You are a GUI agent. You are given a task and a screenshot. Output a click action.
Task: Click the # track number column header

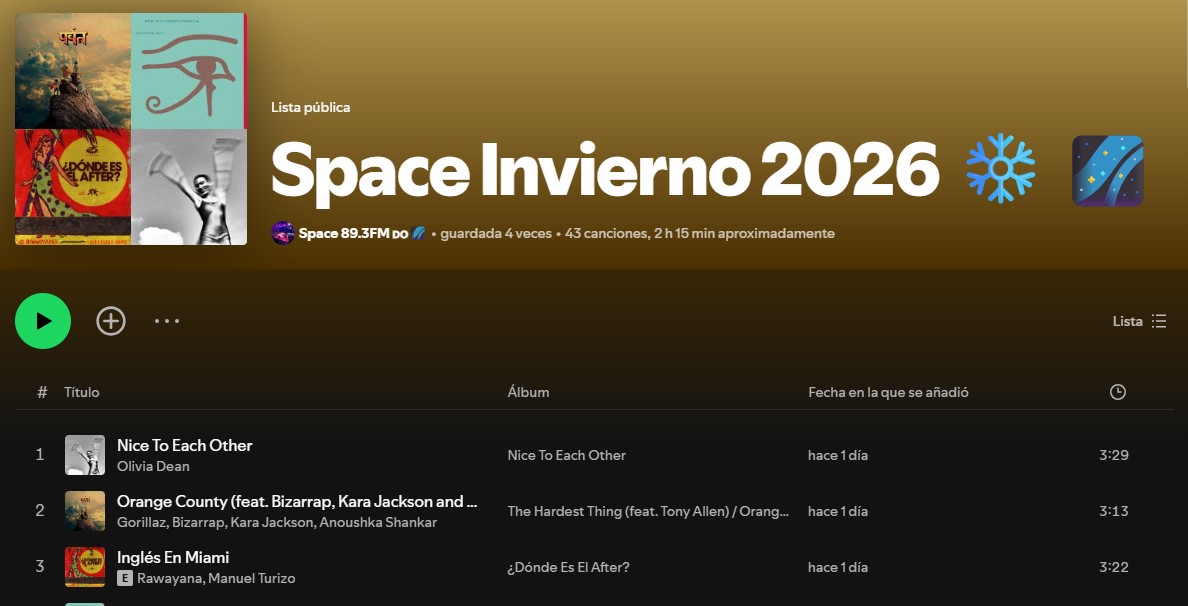[42, 392]
